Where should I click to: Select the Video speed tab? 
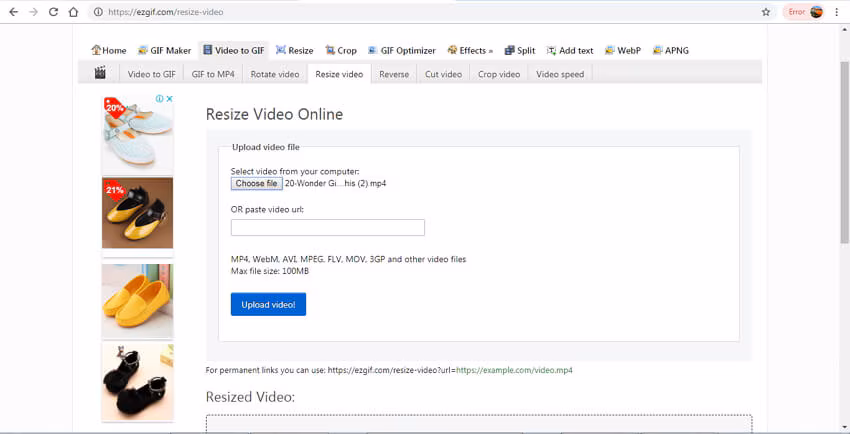[560, 74]
